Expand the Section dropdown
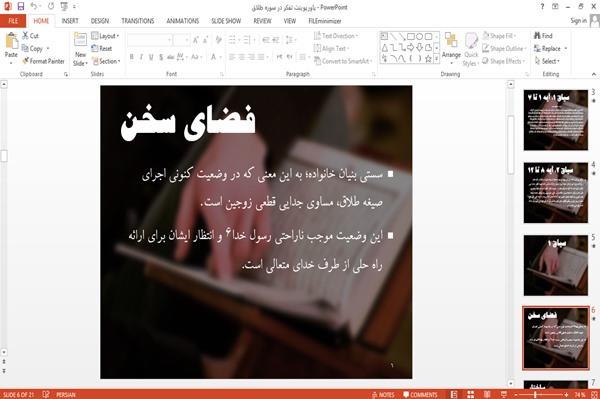 106,61
